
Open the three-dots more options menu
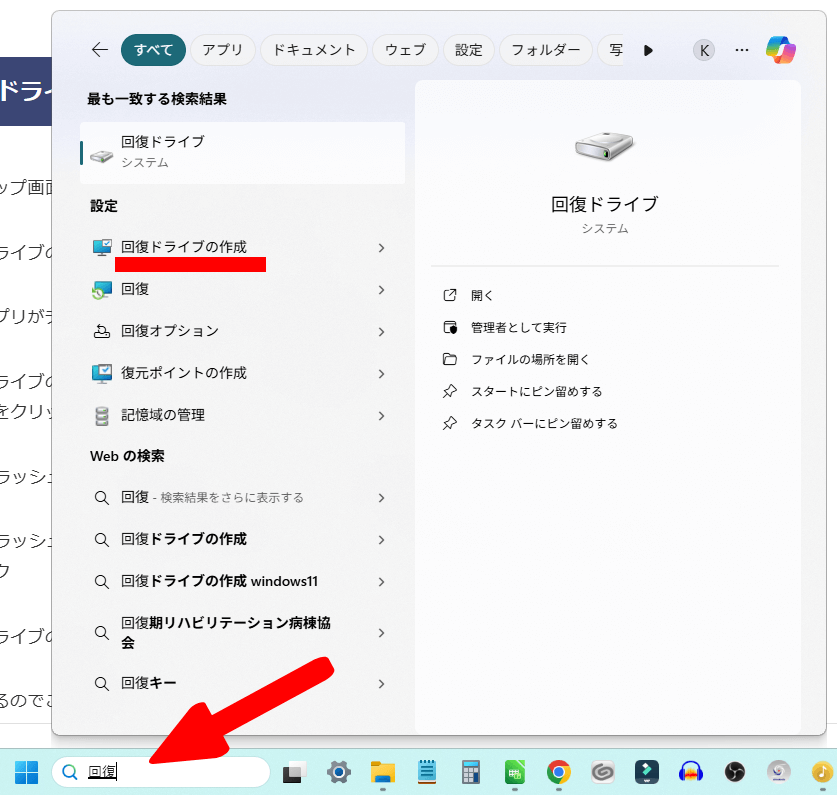point(741,50)
